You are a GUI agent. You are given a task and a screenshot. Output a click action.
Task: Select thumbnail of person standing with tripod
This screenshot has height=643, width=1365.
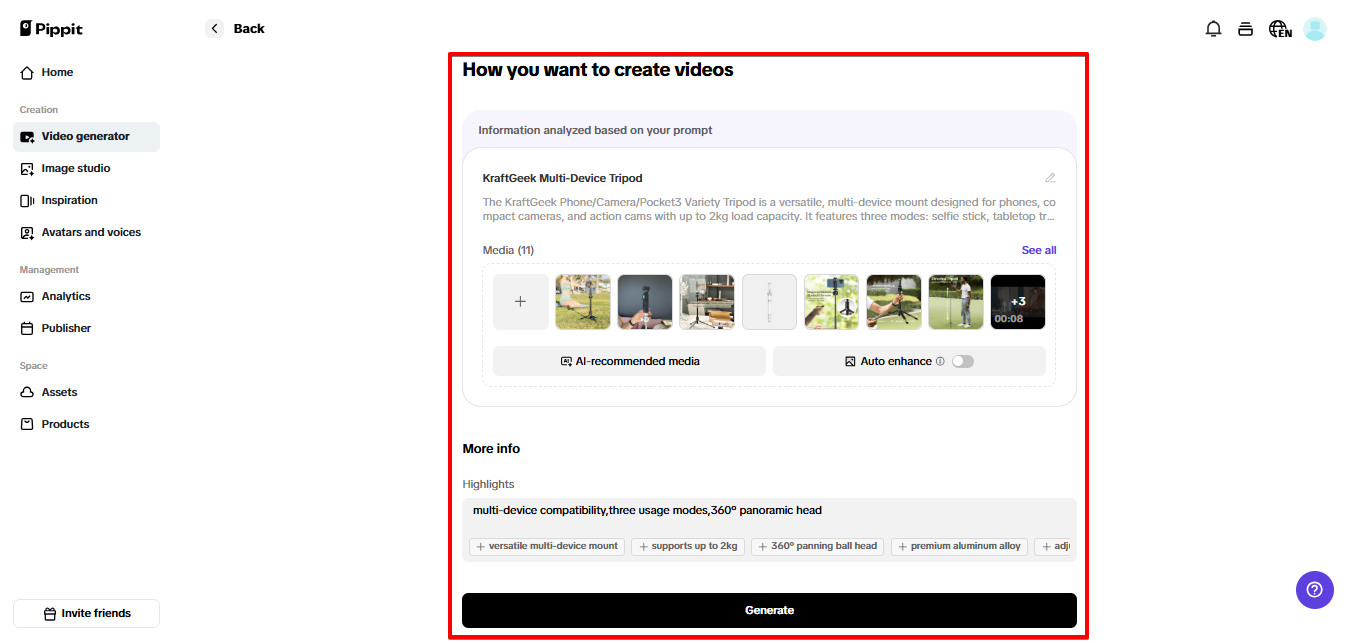(956, 302)
